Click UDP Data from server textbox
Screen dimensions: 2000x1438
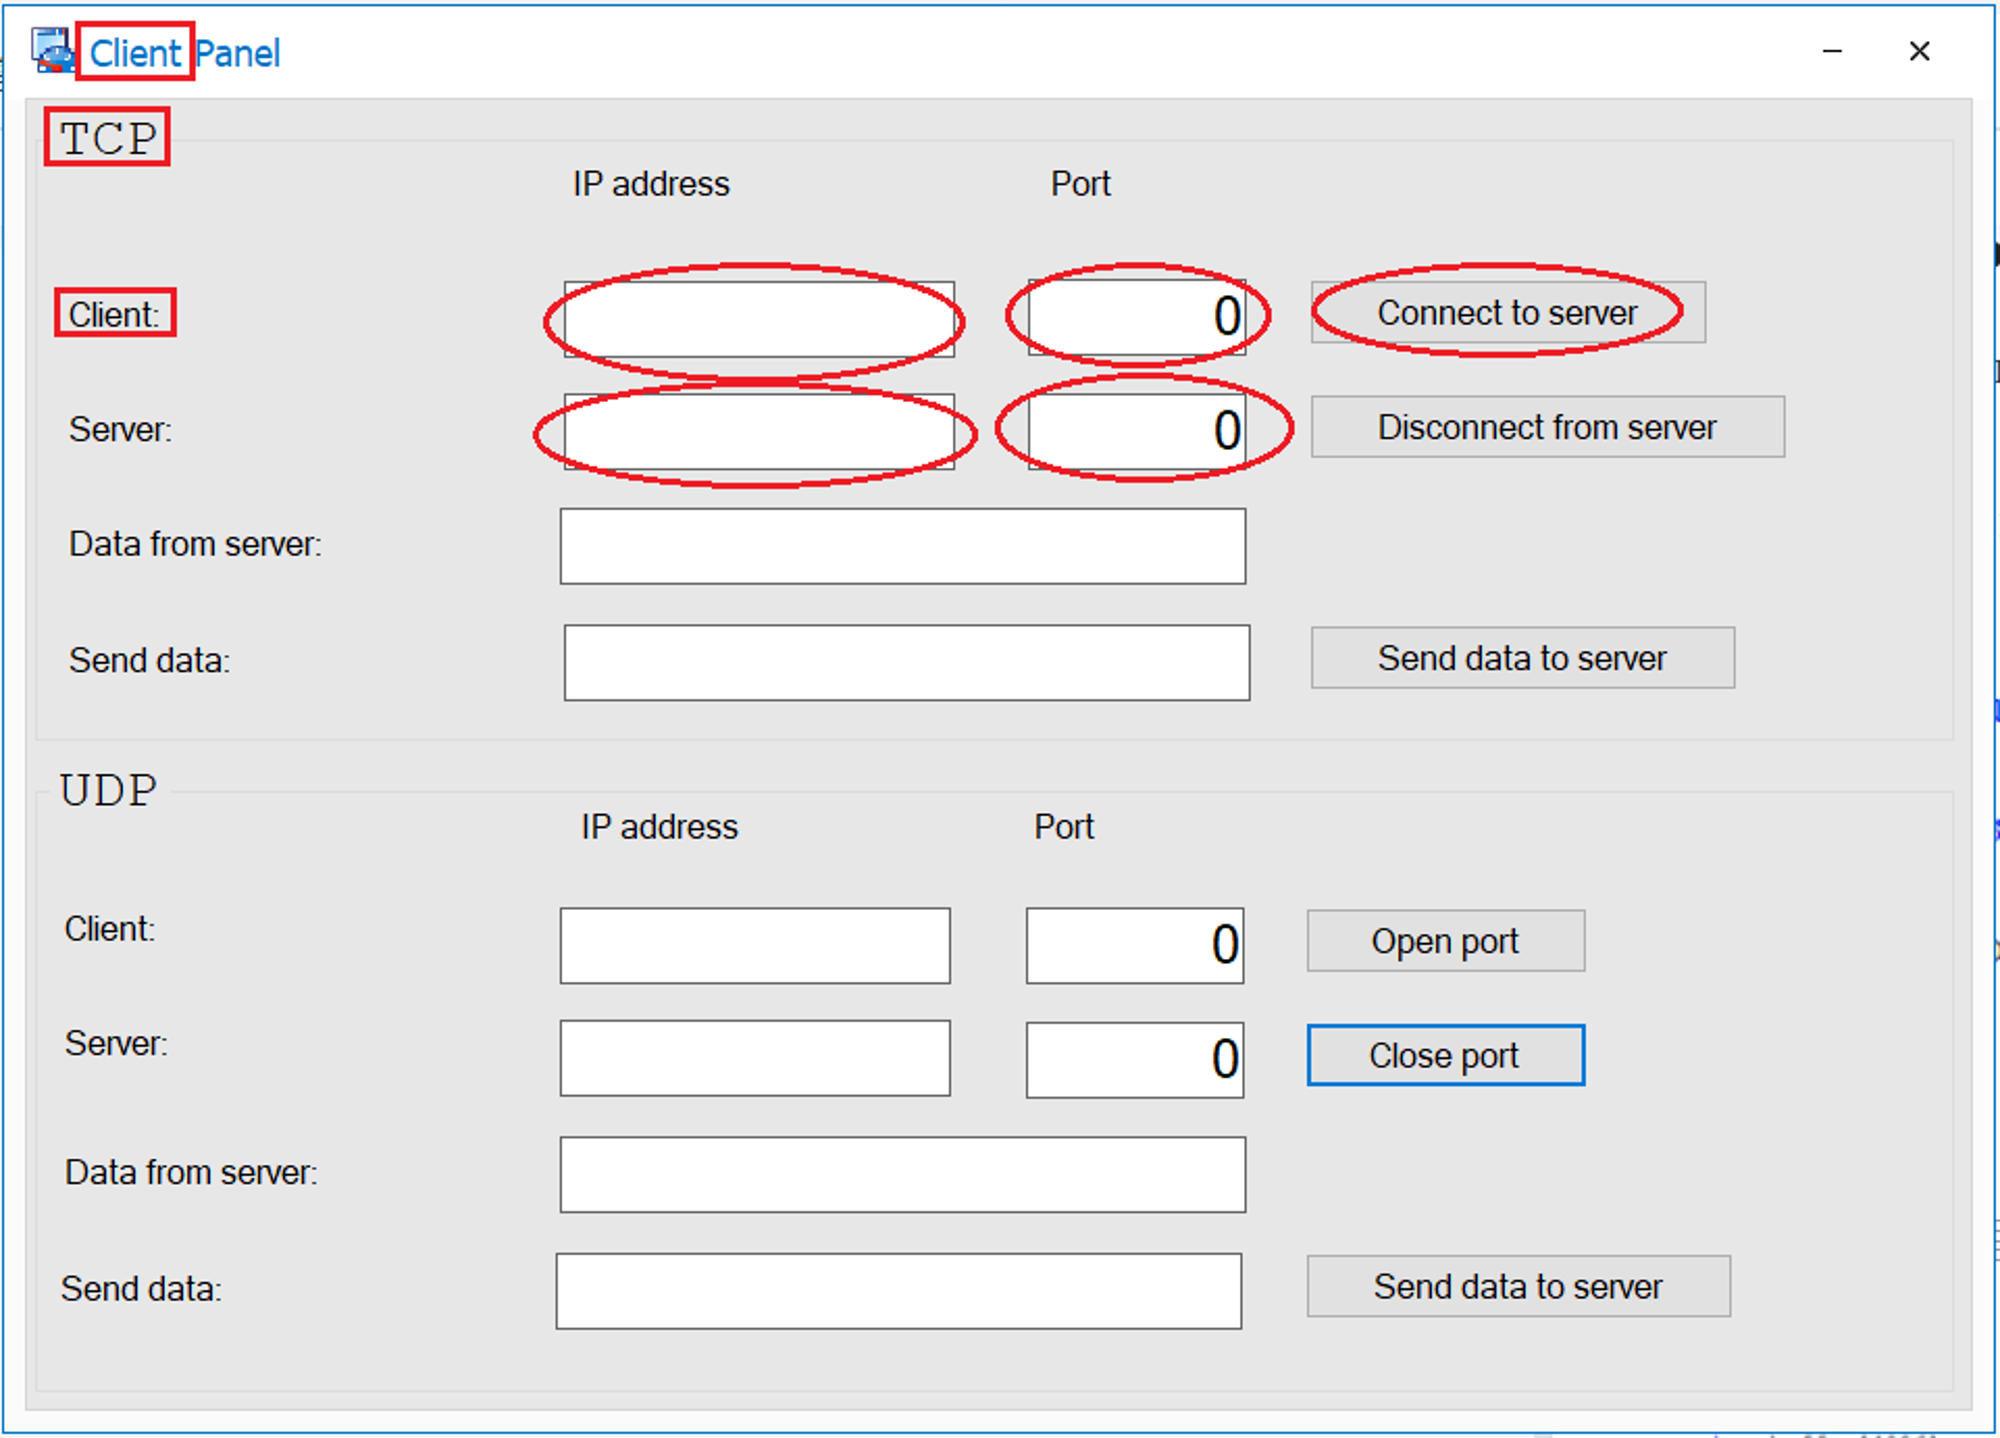tap(902, 1175)
